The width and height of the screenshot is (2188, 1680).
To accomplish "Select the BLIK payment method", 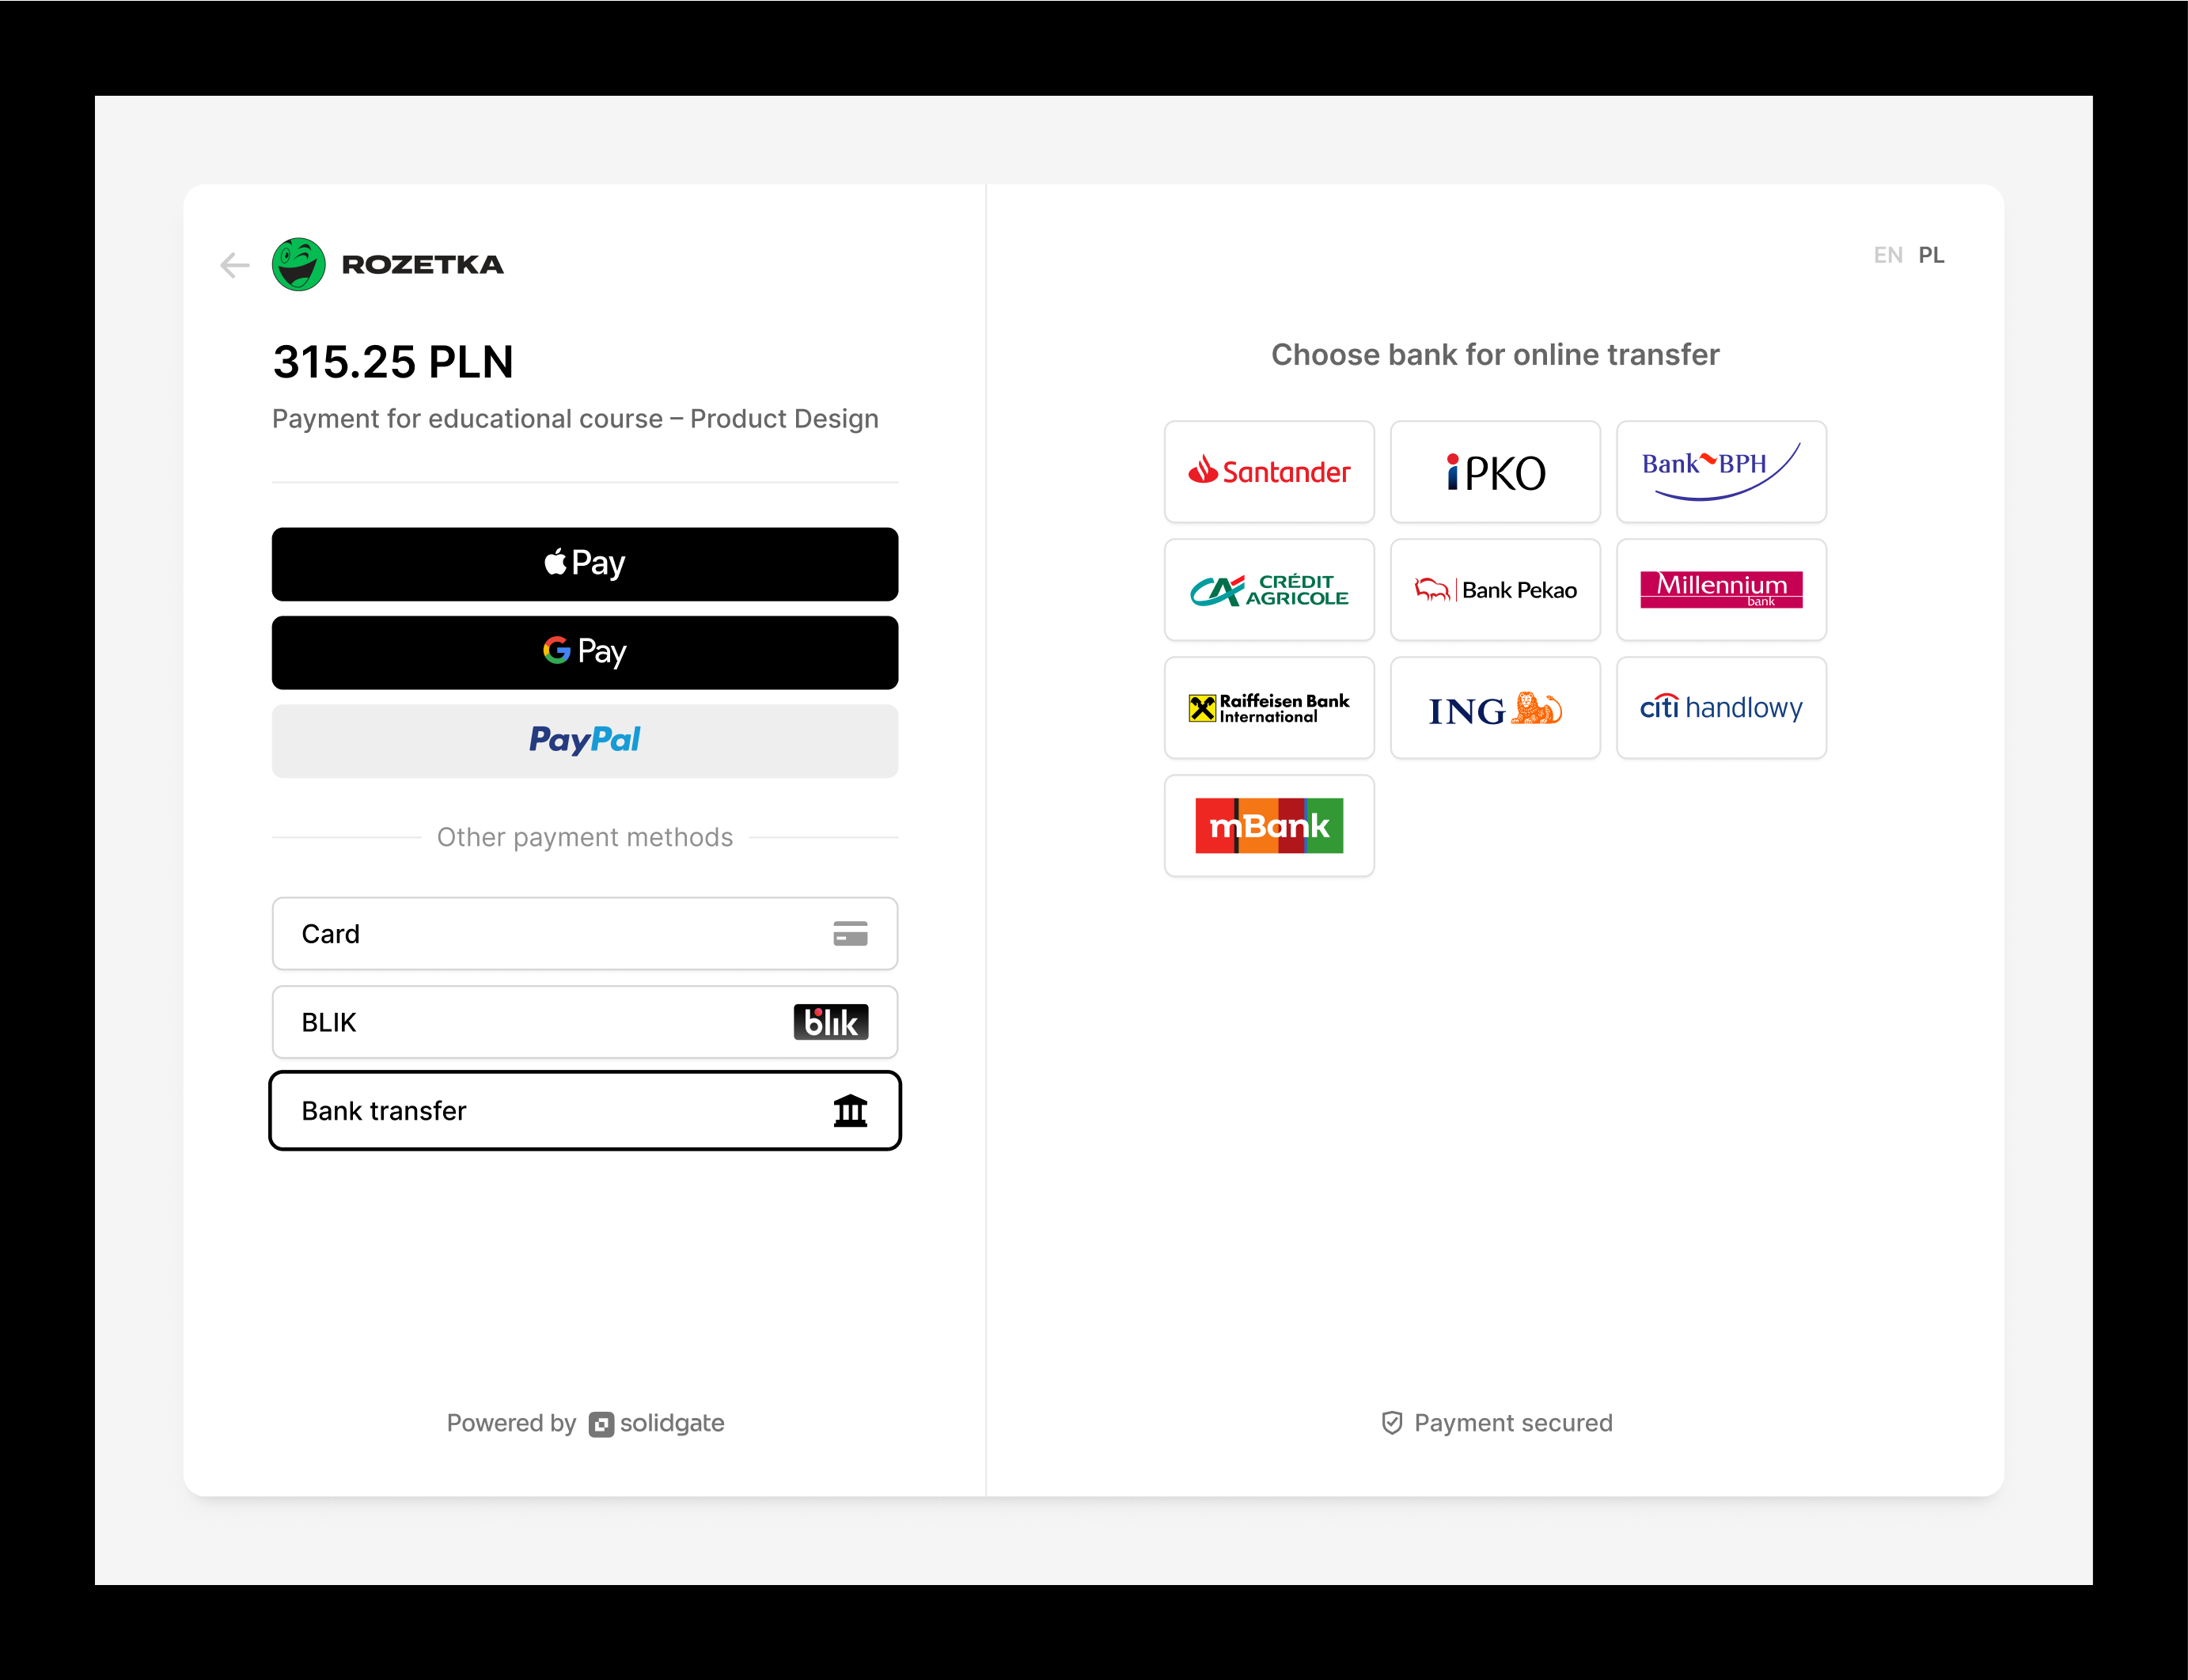I will click(584, 1020).
